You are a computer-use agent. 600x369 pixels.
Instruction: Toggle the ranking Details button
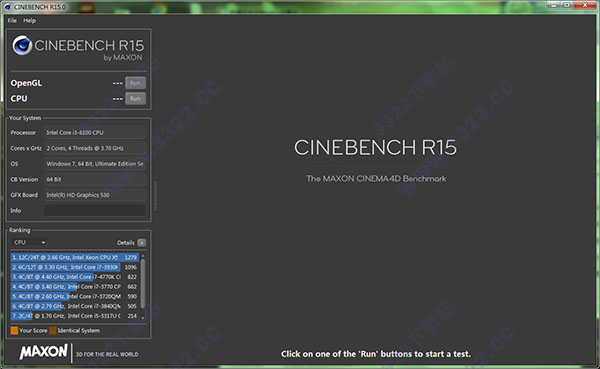[x=142, y=243]
